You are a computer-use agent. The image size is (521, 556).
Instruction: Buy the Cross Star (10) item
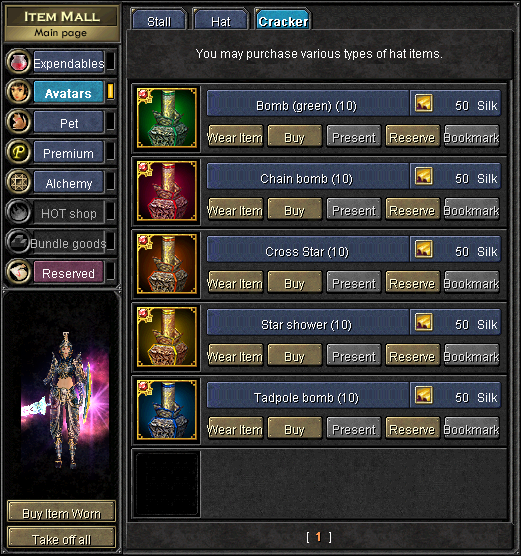pos(294,283)
